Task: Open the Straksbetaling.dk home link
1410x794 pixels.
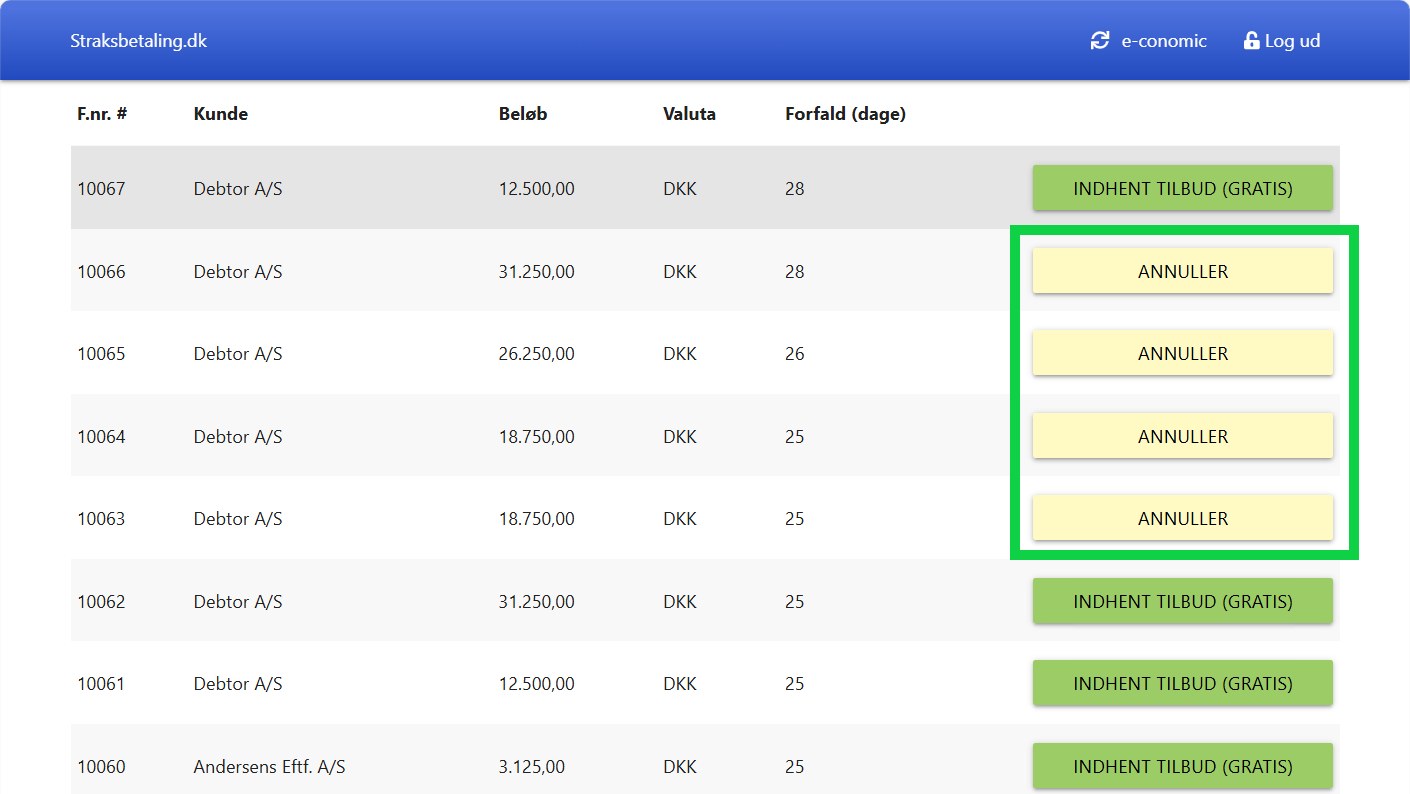Action: click(x=138, y=41)
